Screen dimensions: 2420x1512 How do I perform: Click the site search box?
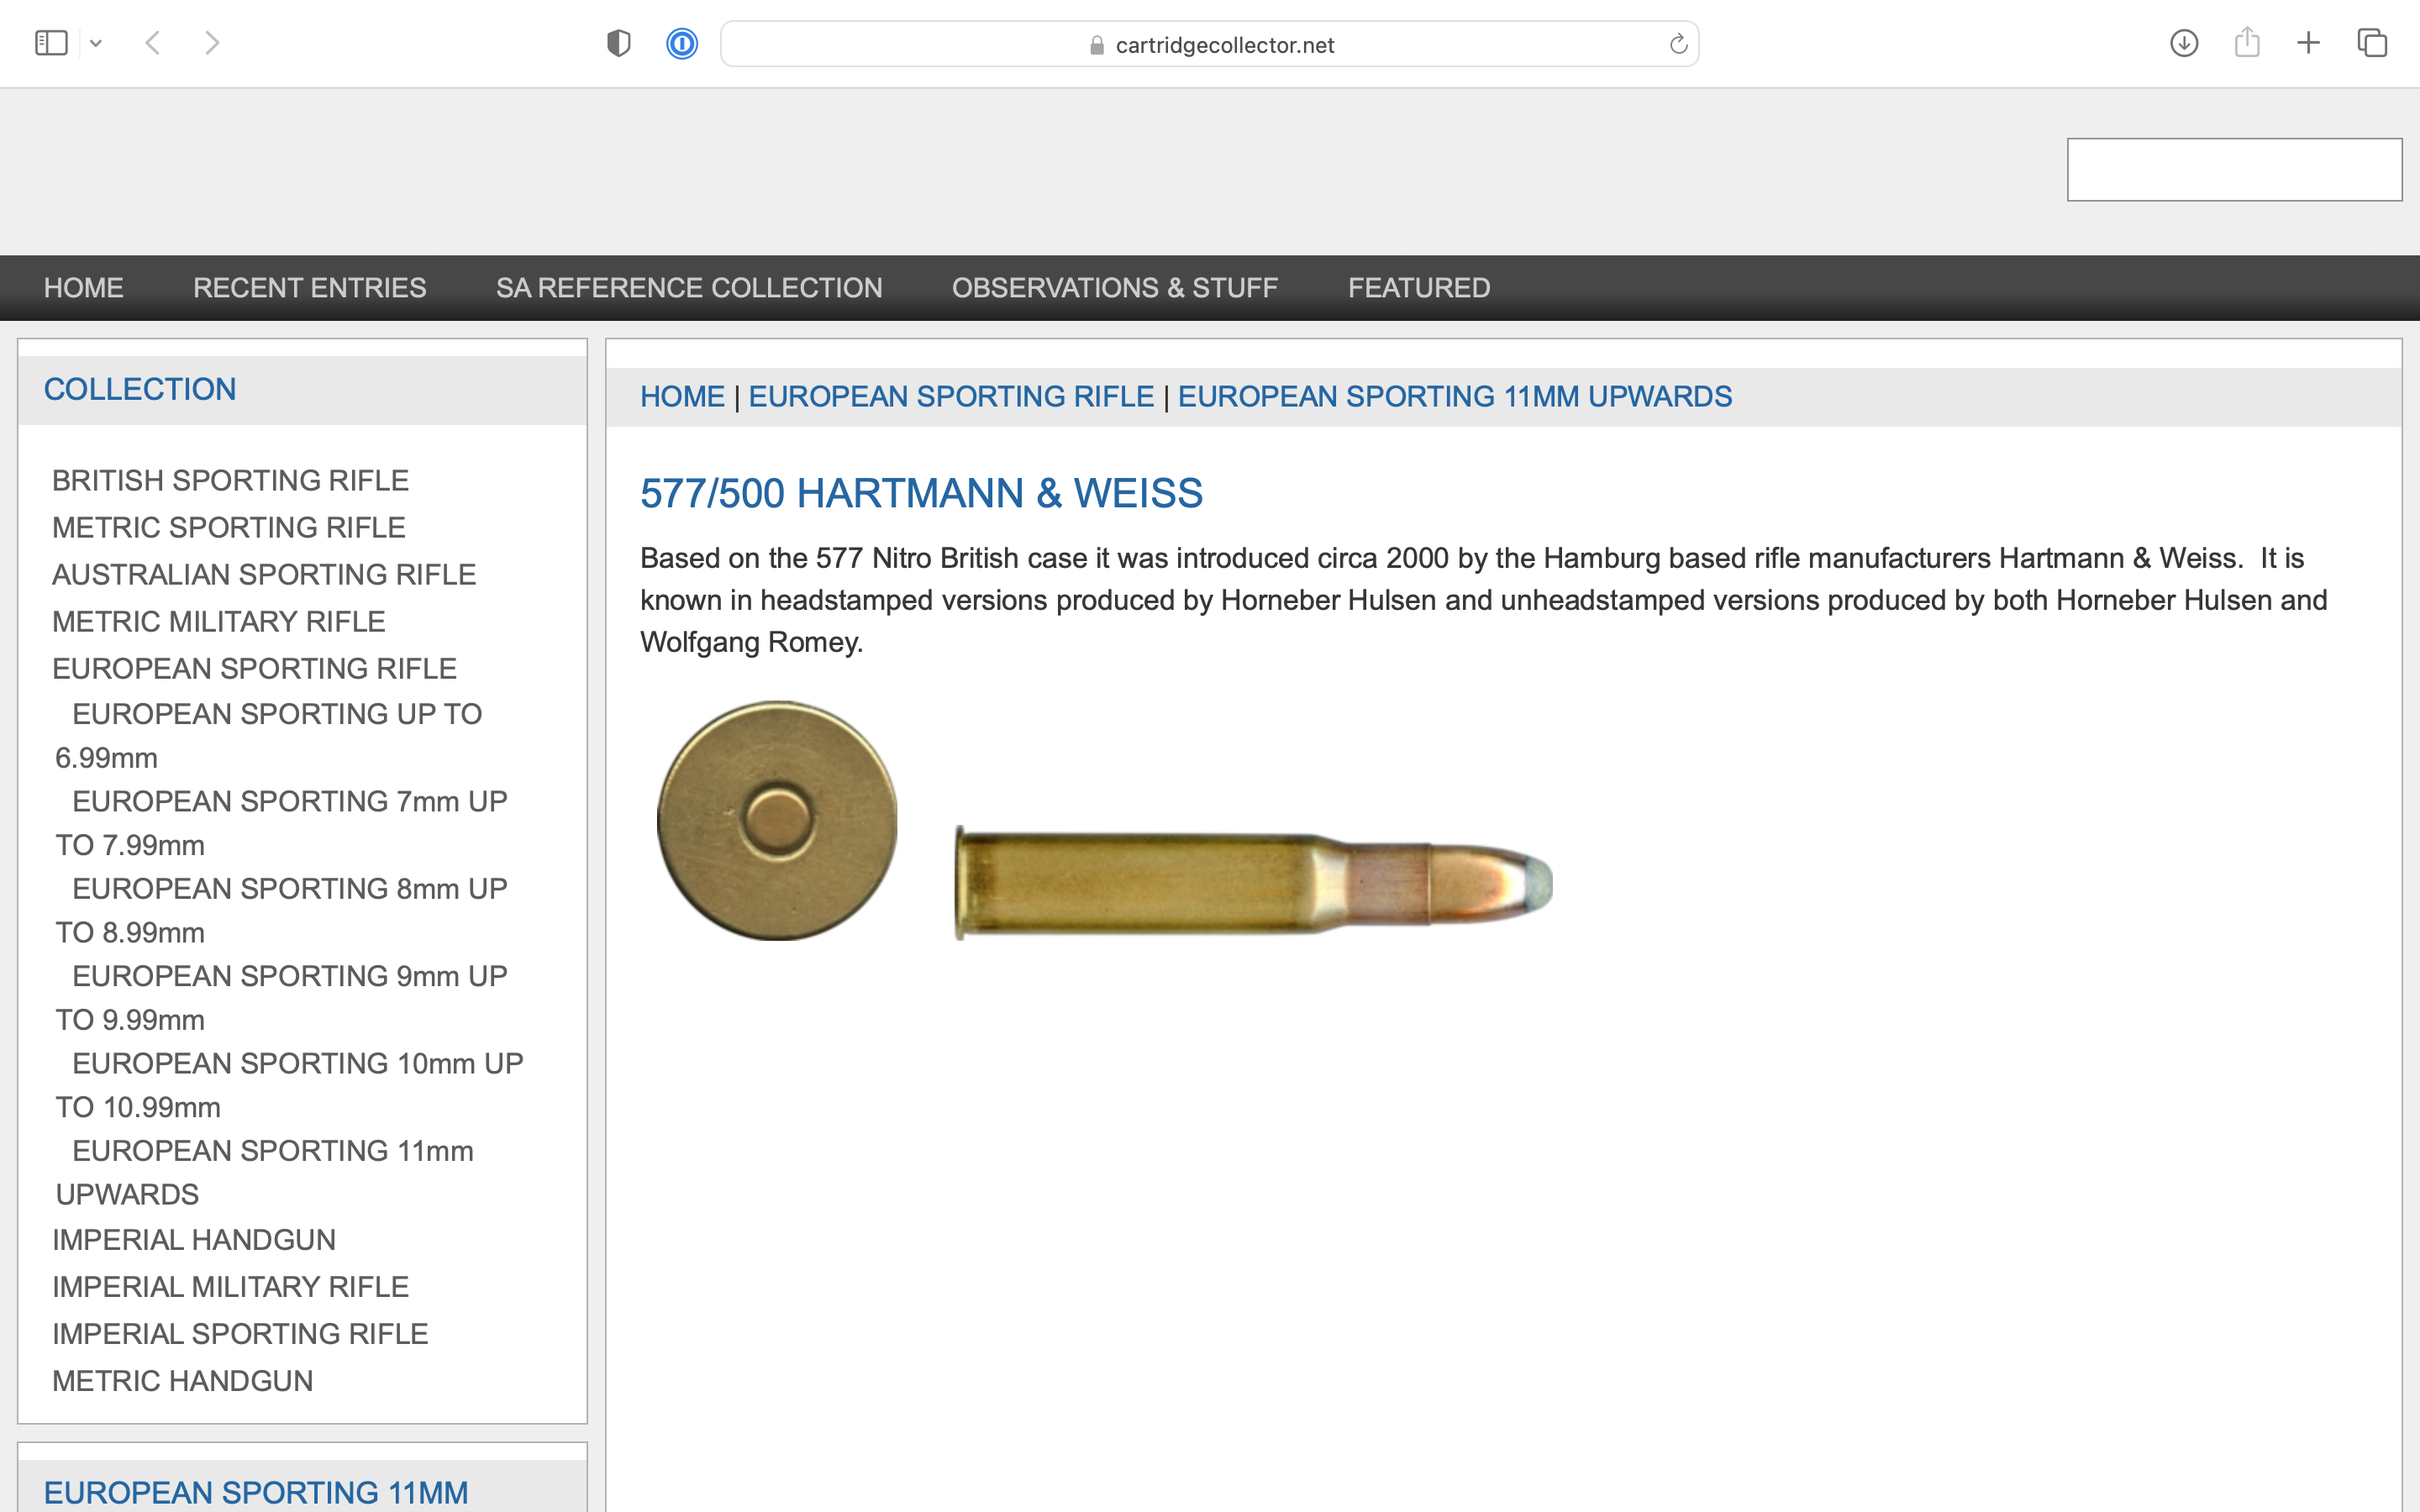click(2234, 169)
